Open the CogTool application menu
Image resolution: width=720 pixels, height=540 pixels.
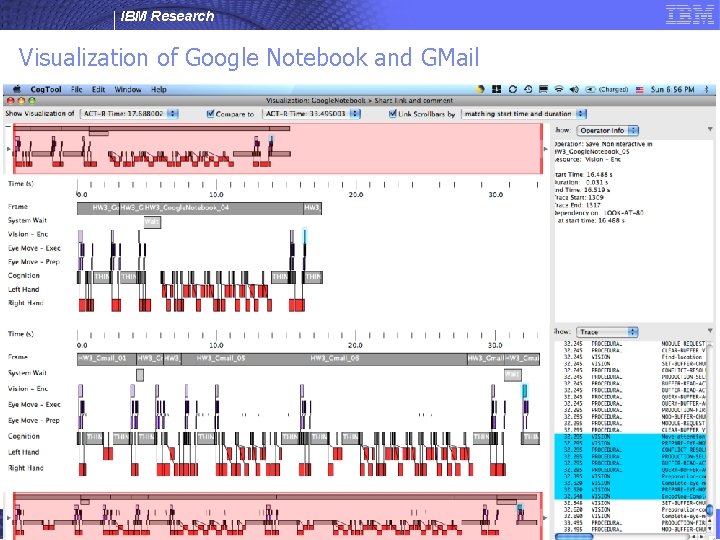tap(46, 90)
